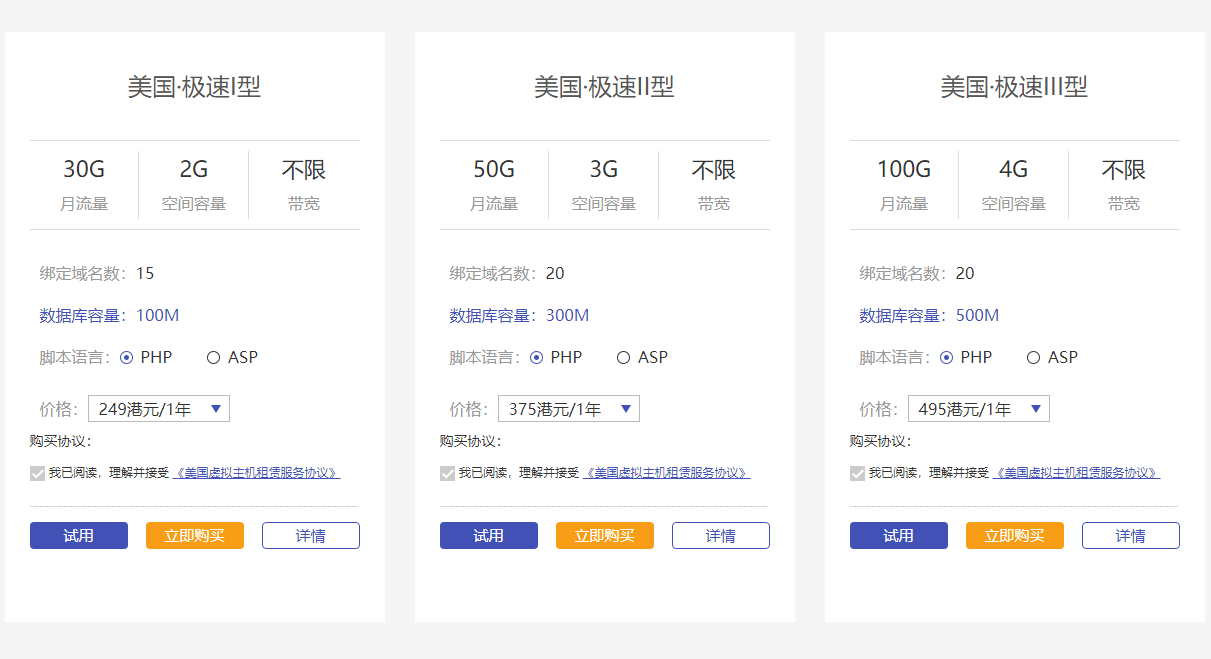Viewport: 1211px width, 659px height.
Task: Click the 美国·极速II型 plan title
Action: click(x=604, y=87)
